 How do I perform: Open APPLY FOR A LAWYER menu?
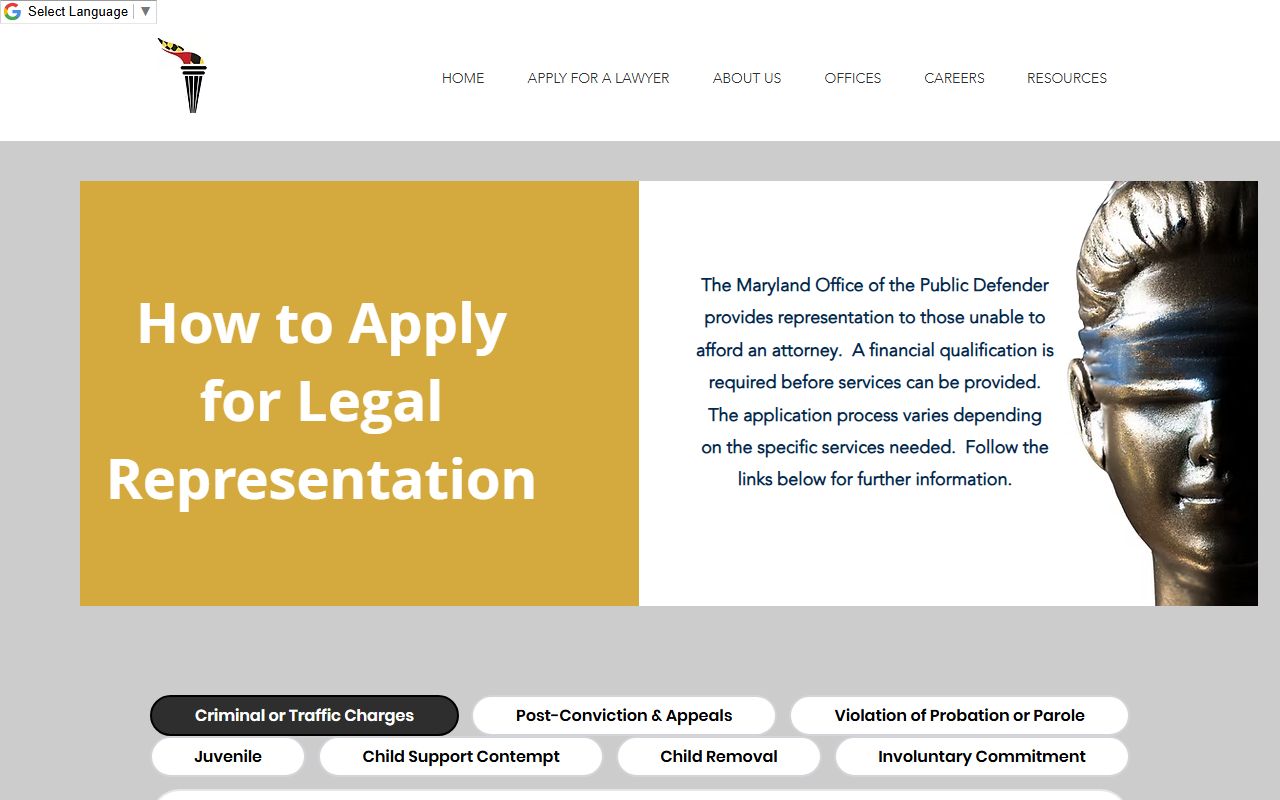click(x=598, y=78)
